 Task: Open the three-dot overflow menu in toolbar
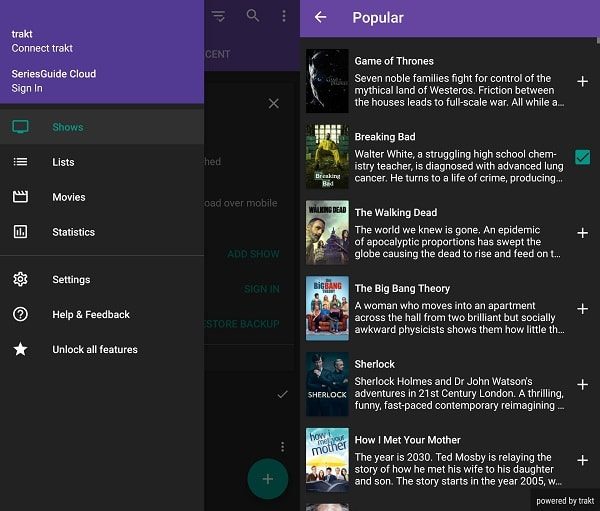(284, 16)
